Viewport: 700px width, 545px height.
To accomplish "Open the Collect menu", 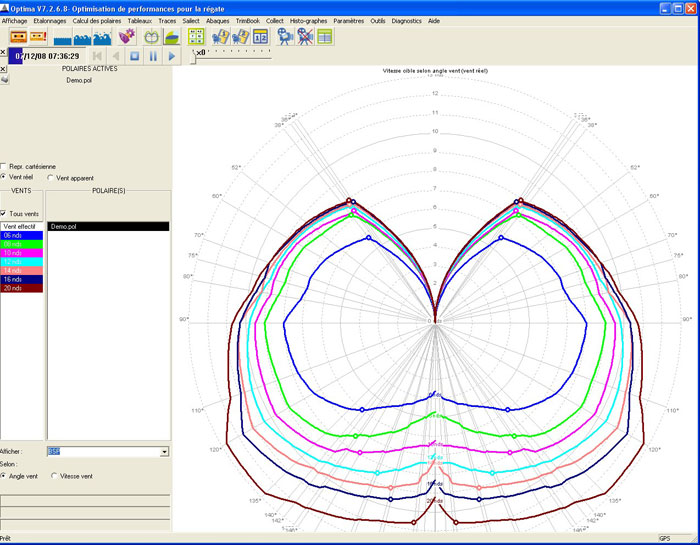I will (275, 21).
